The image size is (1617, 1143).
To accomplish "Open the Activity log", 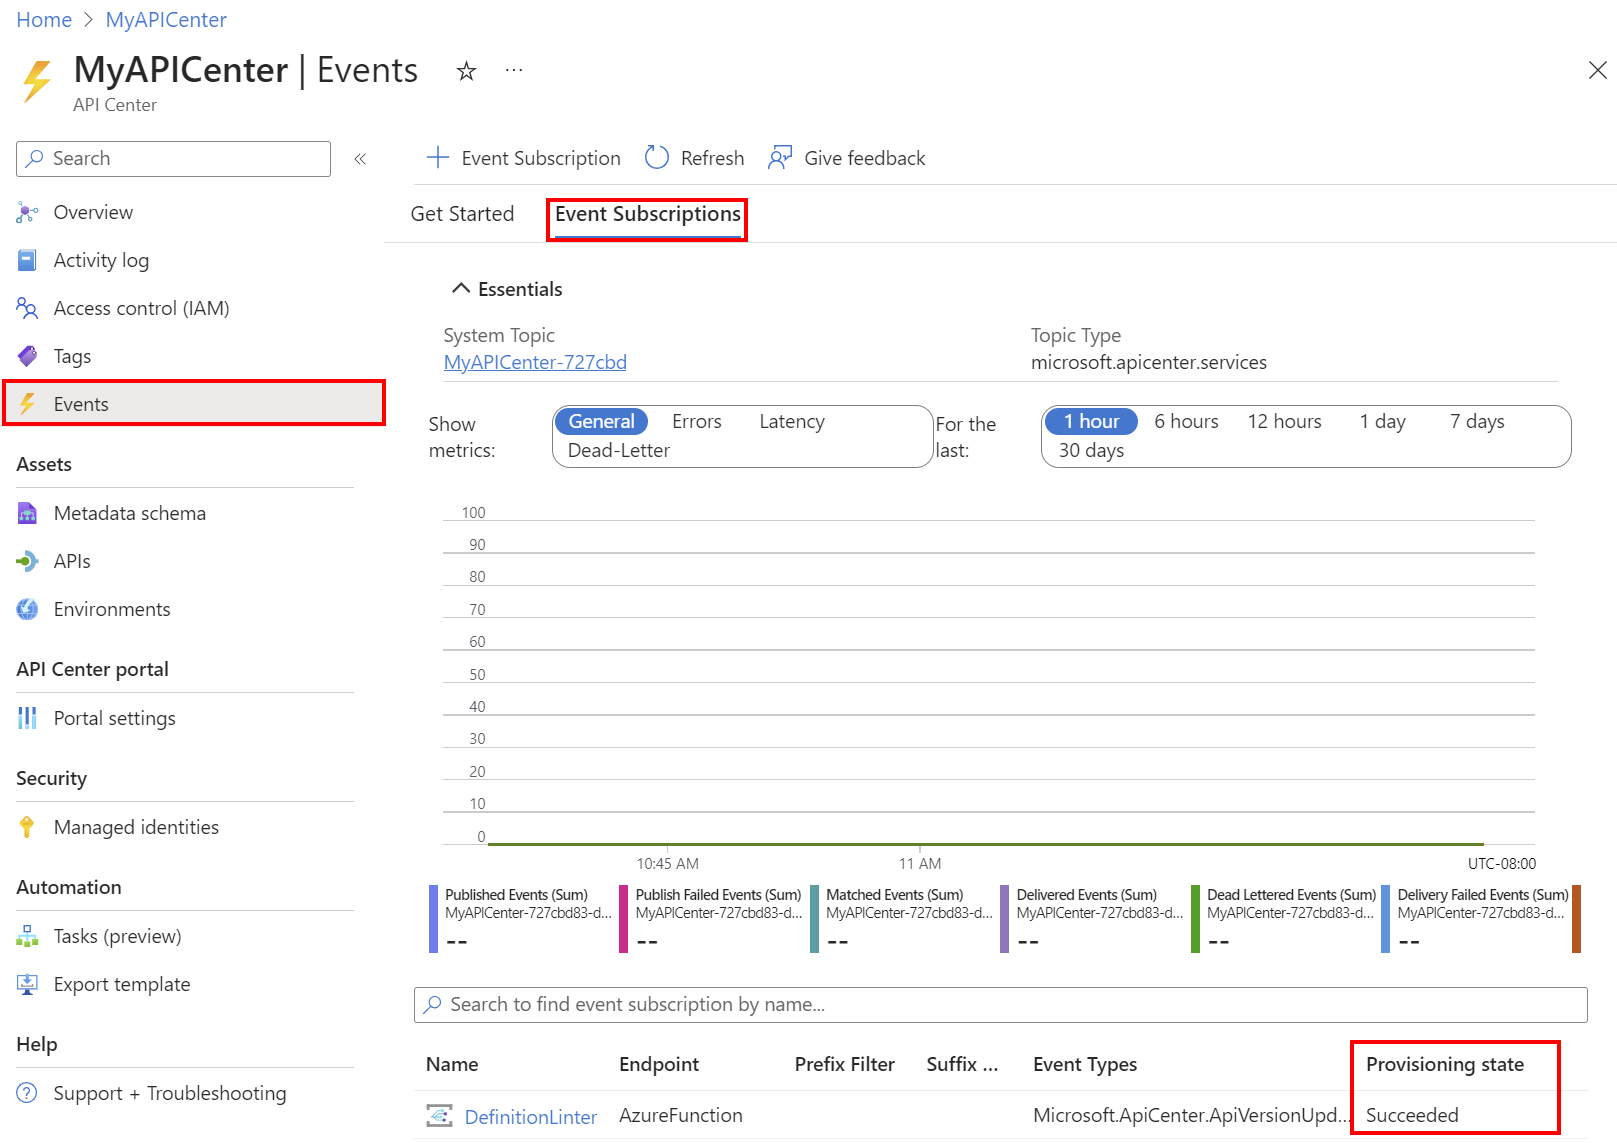I will pyautogui.click(x=101, y=259).
